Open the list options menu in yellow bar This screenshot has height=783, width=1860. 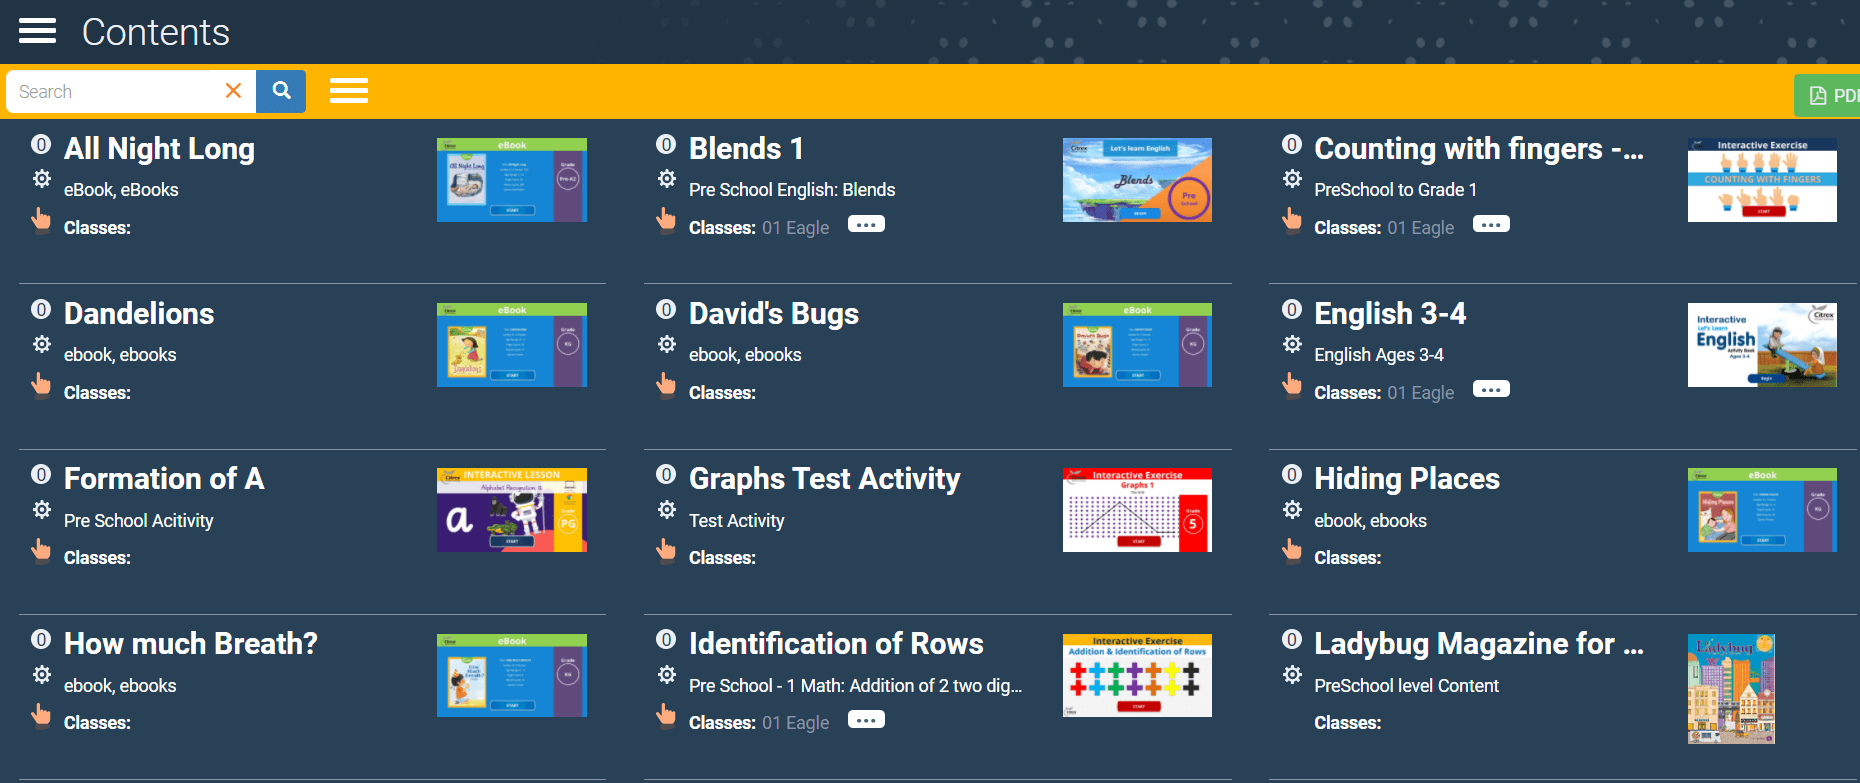(x=349, y=91)
